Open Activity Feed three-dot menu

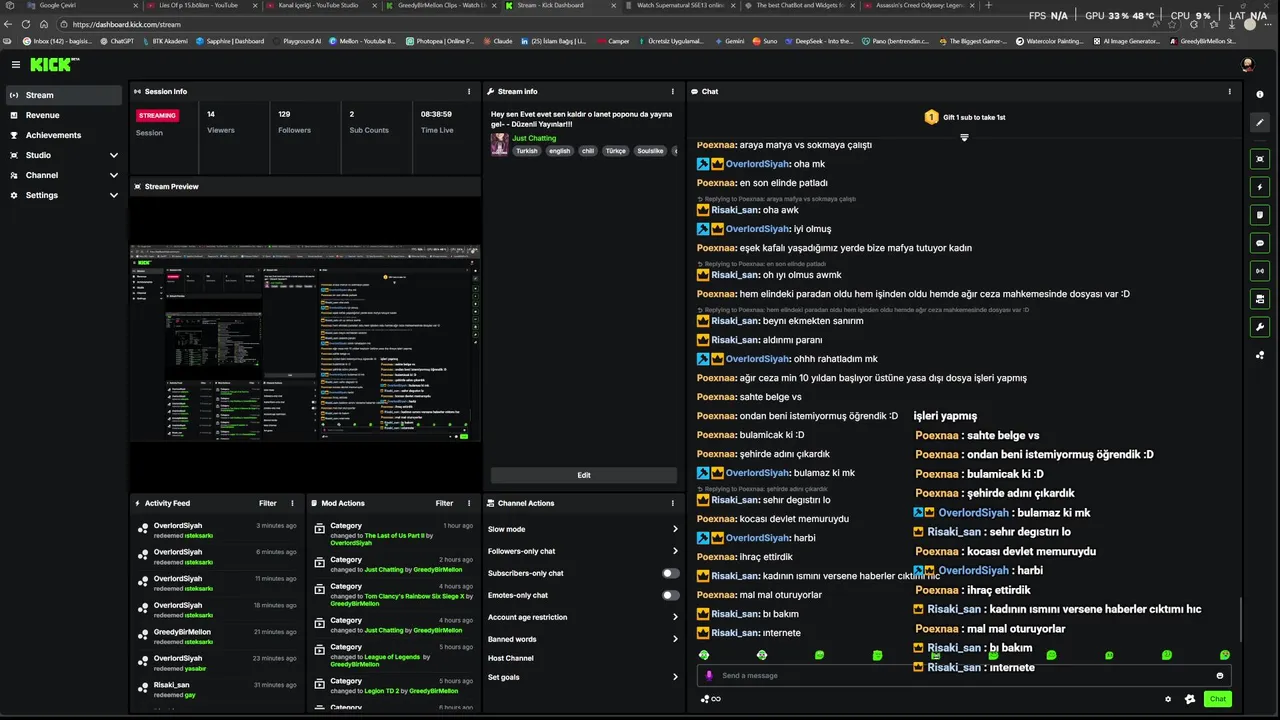[x=292, y=503]
